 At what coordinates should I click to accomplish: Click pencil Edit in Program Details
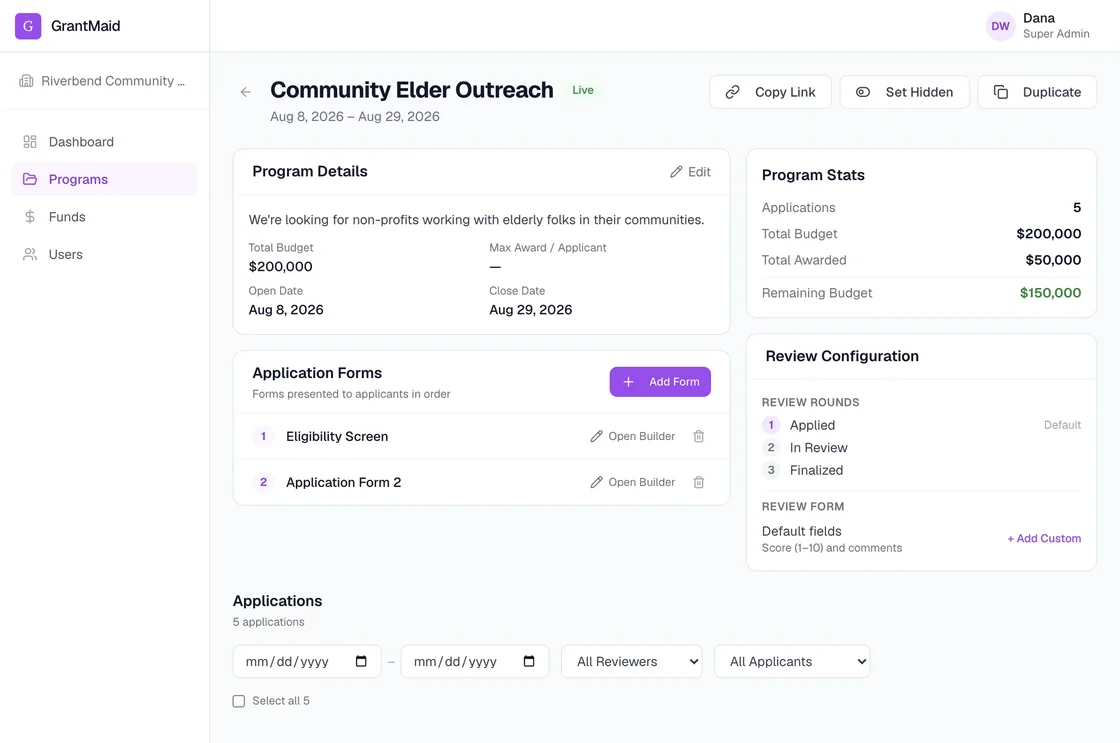coord(690,171)
